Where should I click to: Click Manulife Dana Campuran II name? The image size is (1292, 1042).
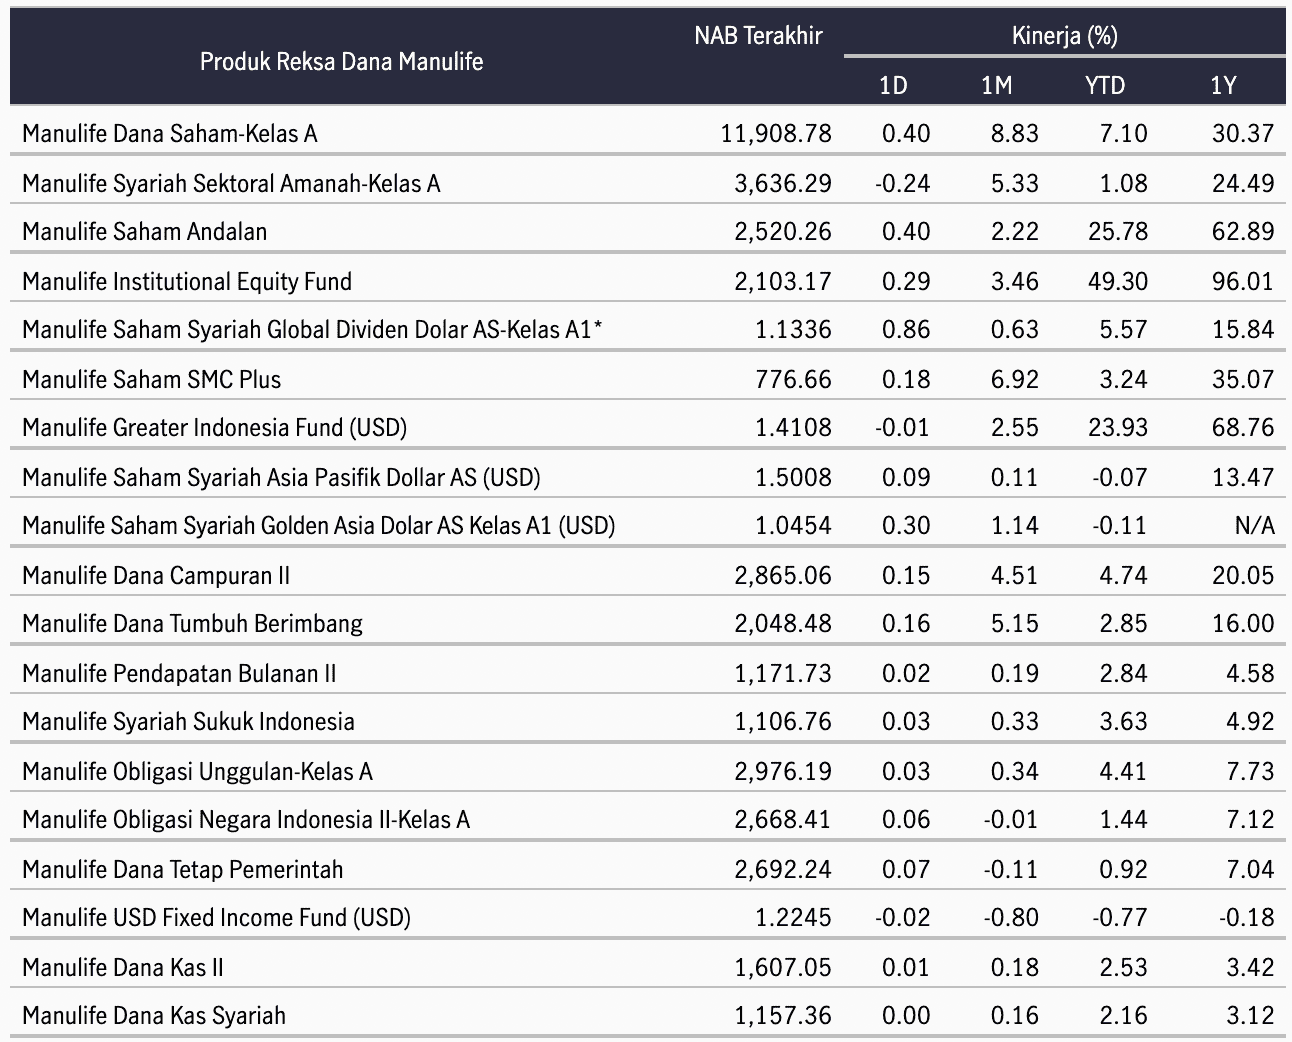pyautogui.click(x=156, y=576)
